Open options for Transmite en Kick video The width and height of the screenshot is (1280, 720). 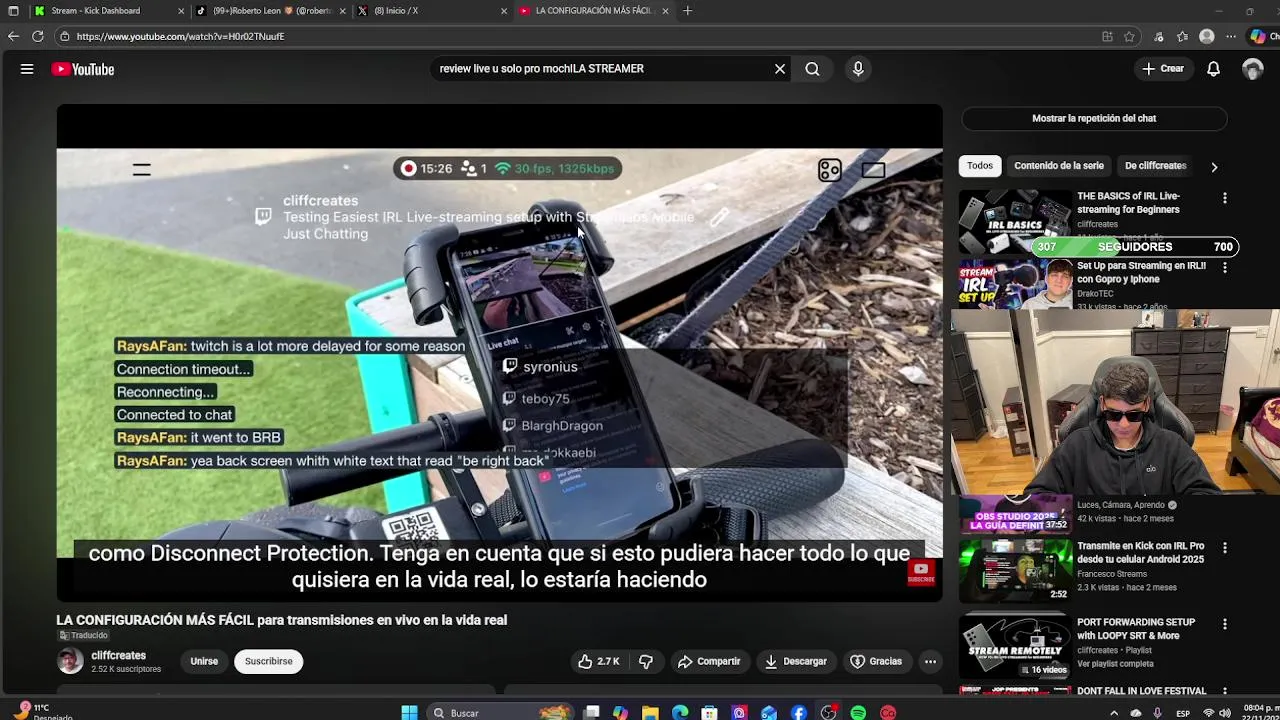[x=1225, y=548]
